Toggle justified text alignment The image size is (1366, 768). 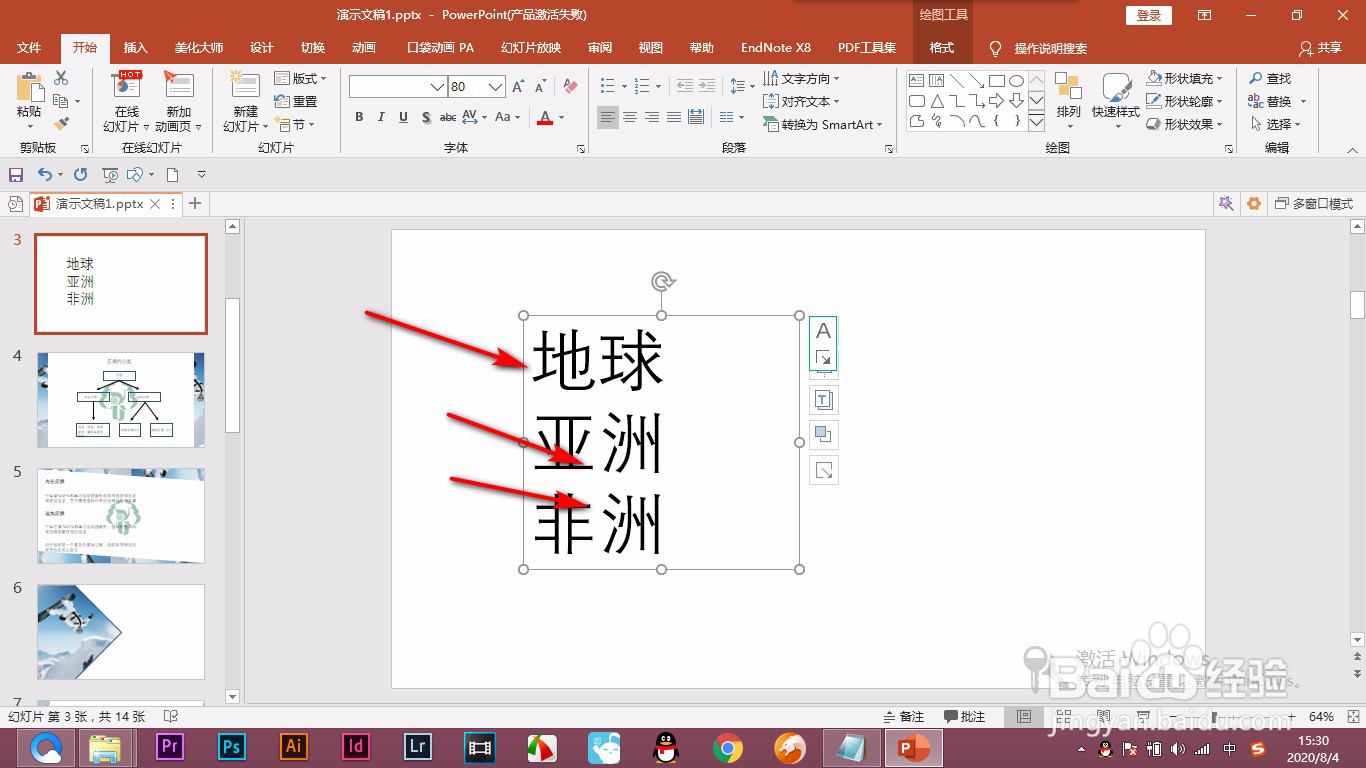pos(674,117)
